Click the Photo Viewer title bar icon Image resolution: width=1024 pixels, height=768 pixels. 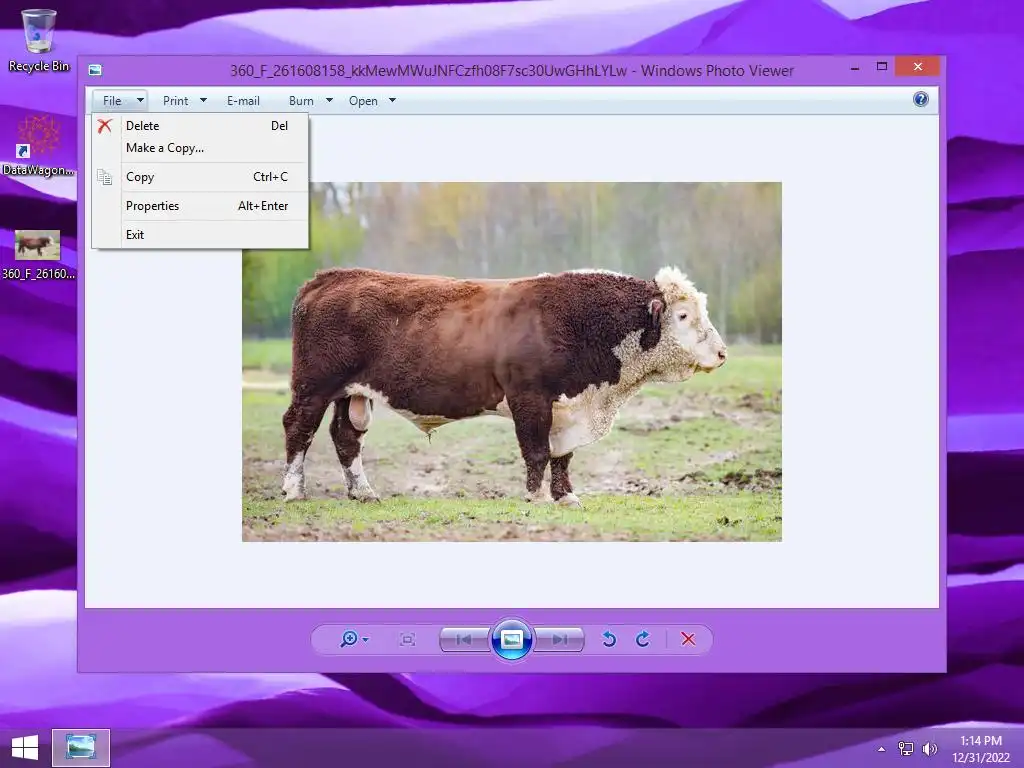coord(95,70)
